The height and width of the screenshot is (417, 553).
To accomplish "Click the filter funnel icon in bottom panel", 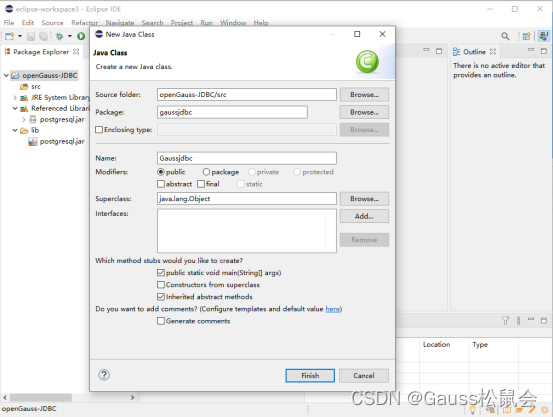I will pos(505,320).
